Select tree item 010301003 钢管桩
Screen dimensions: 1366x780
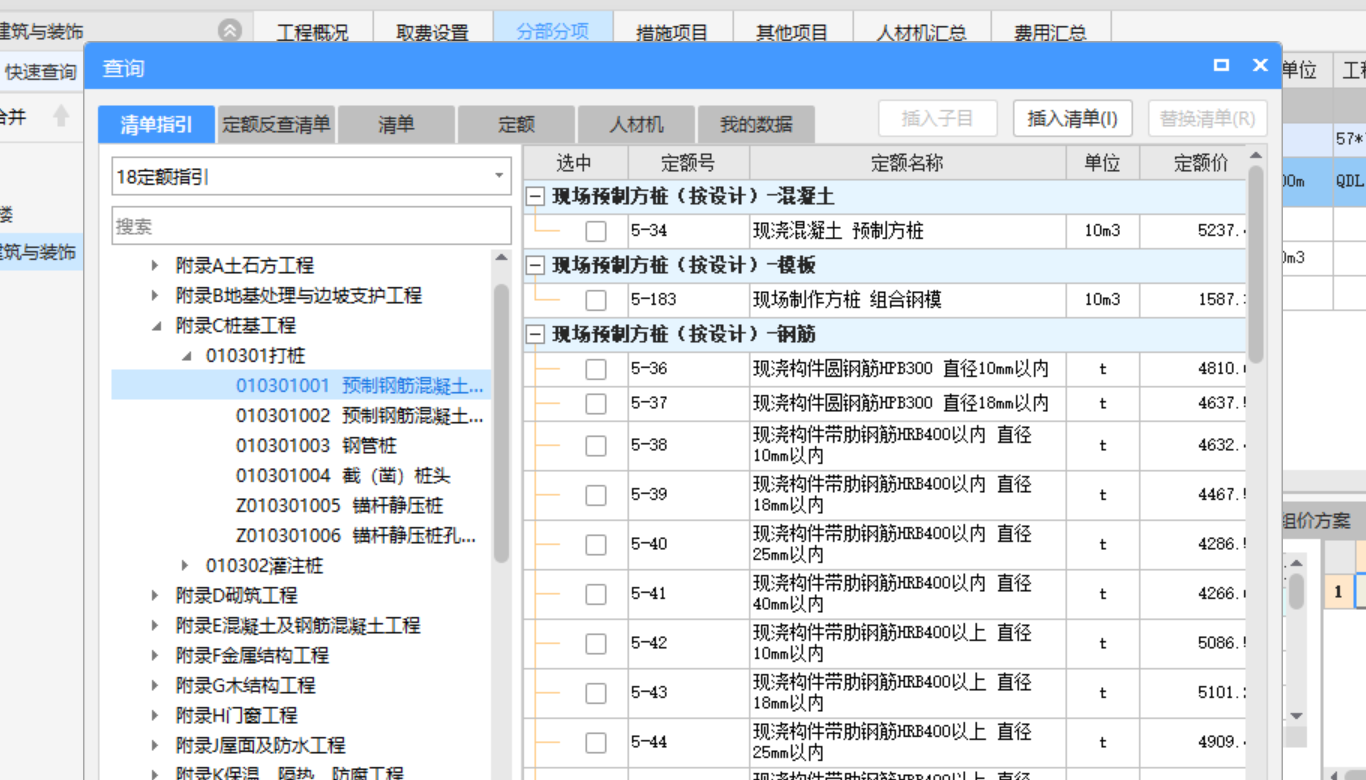click(317, 445)
